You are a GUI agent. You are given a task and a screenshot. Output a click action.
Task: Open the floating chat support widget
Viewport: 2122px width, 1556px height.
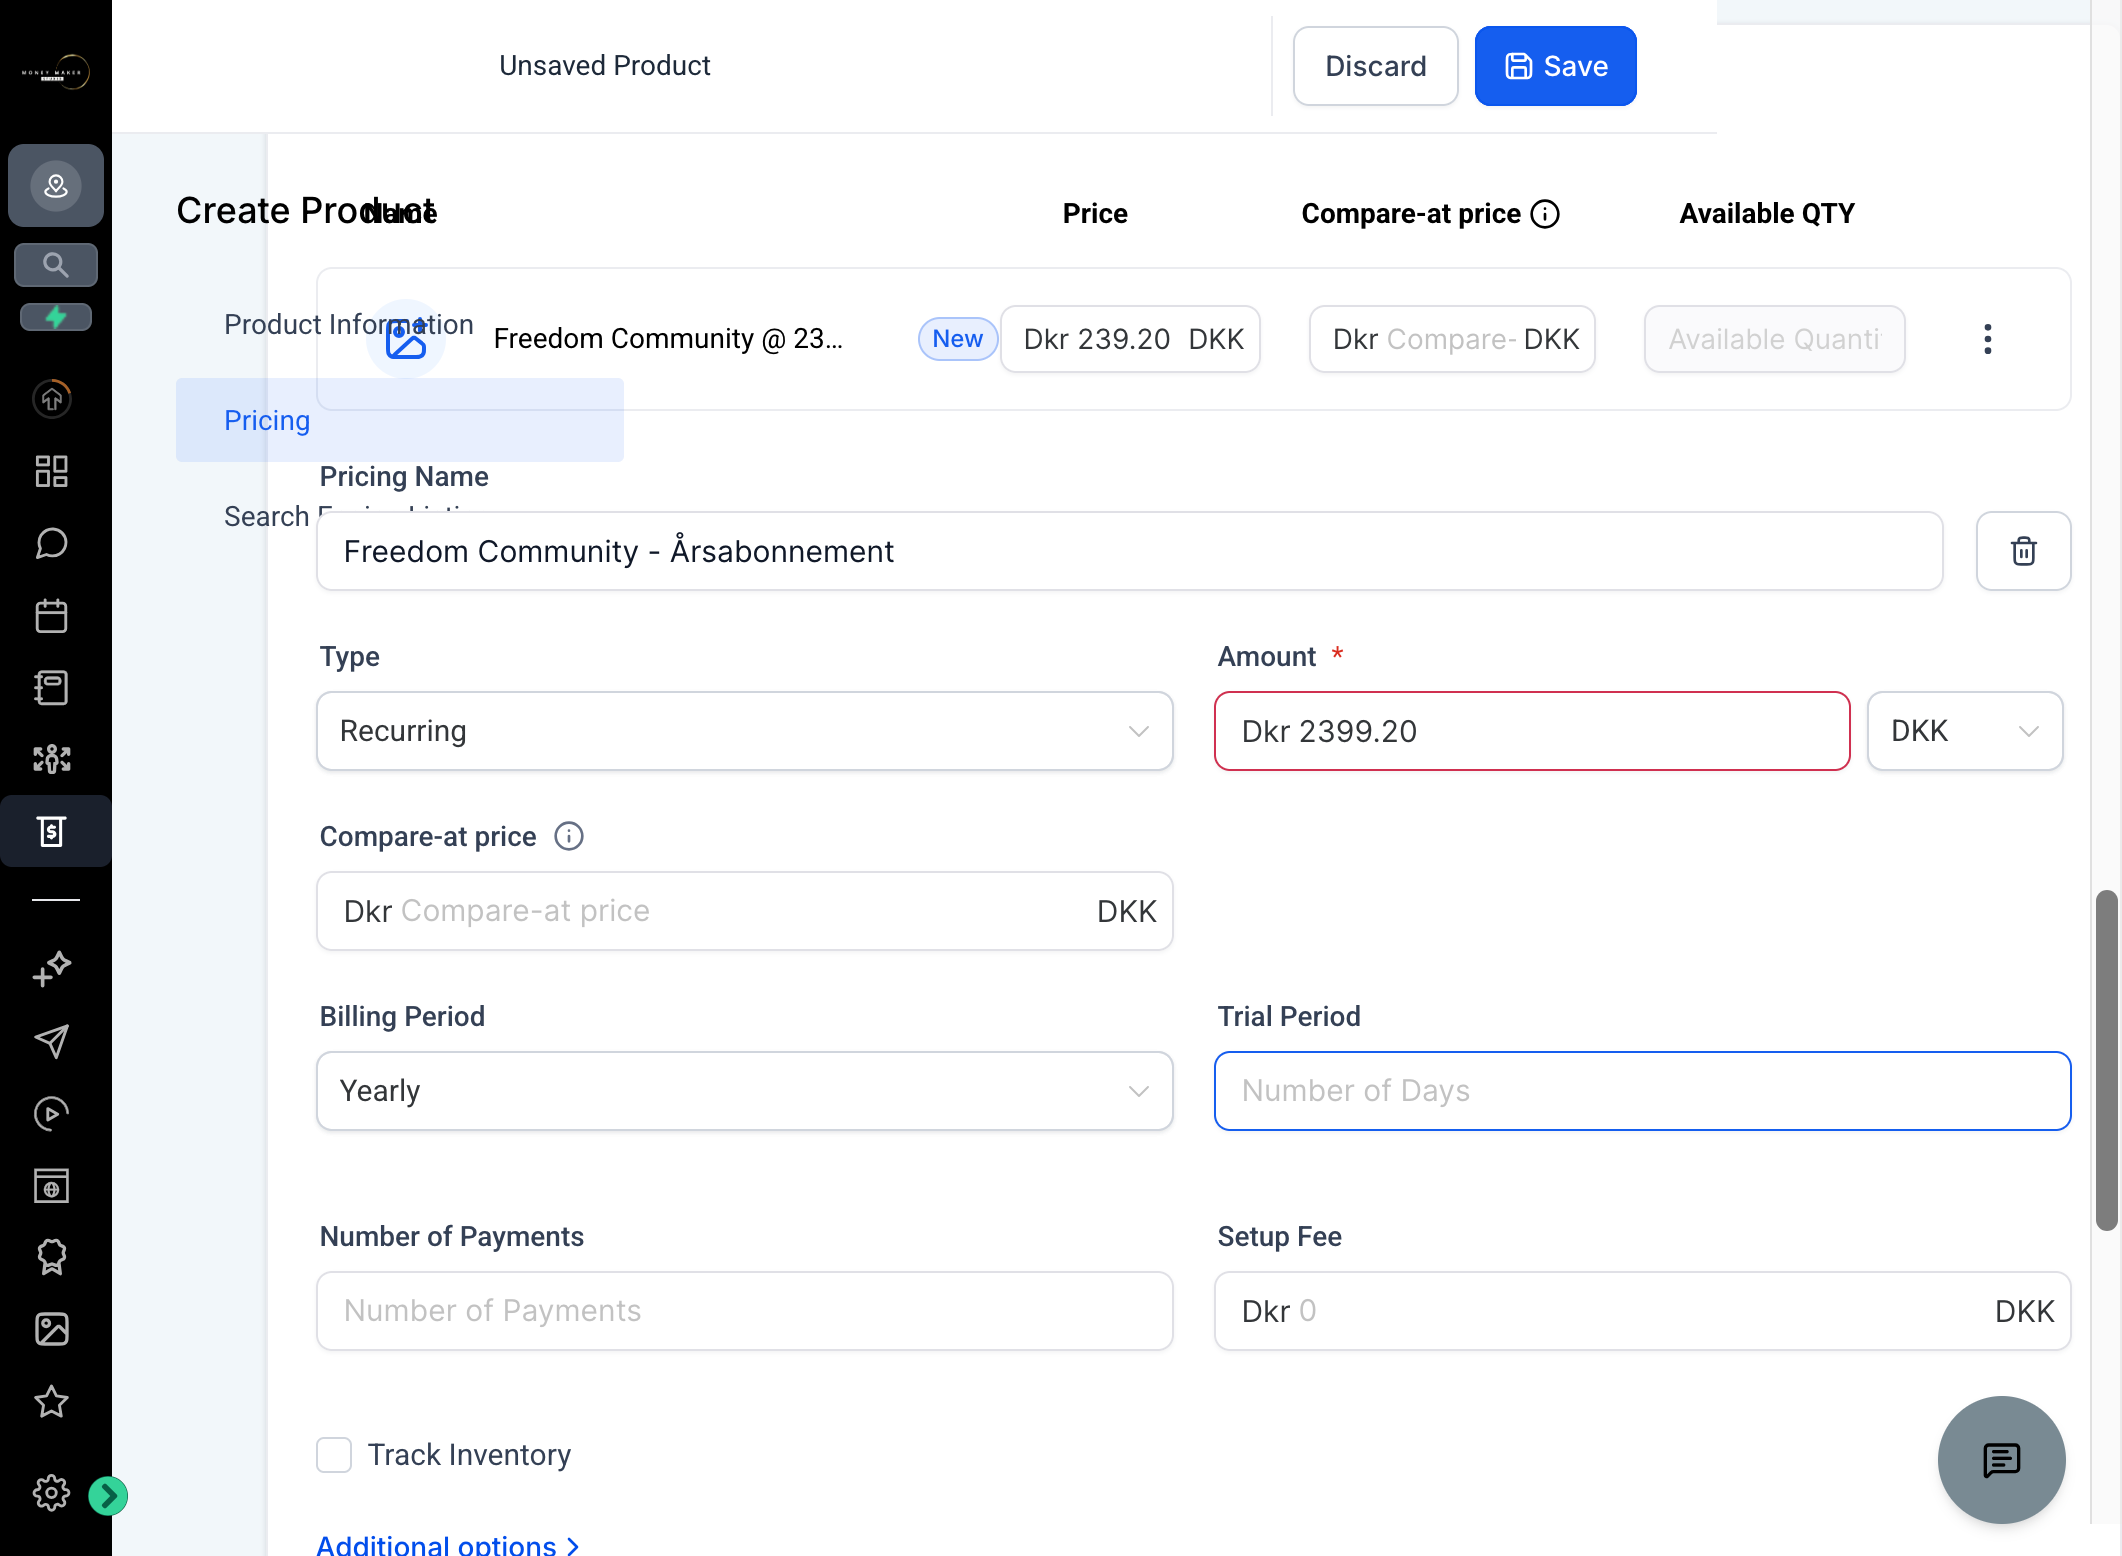(x=2001, y=1460)
